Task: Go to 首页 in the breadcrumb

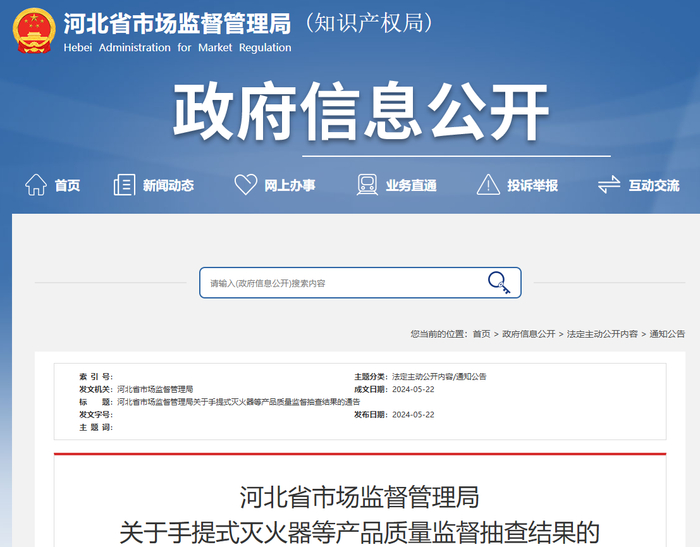Action: tap(482, 334)
